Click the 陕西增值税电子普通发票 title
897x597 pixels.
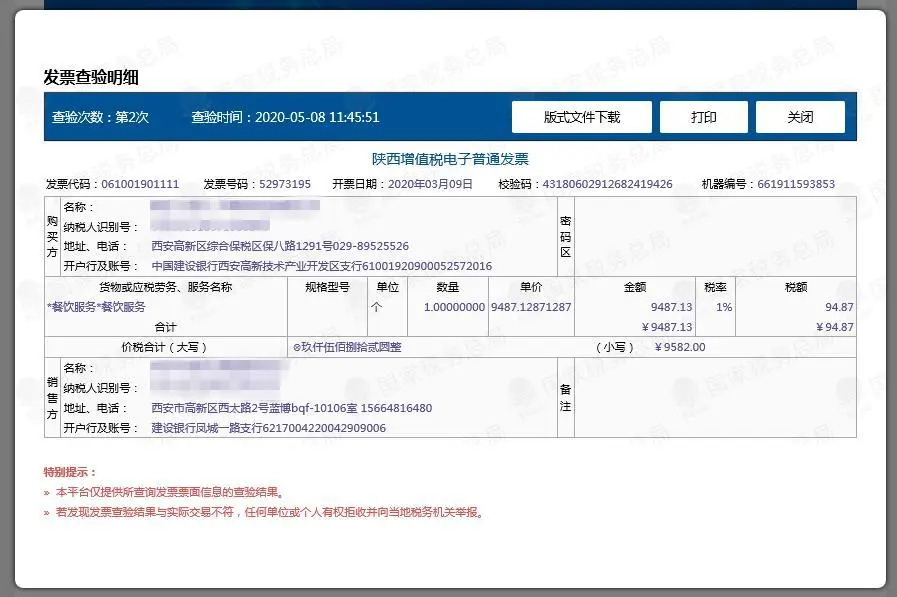pyautogui.click(x=448, y=158)
